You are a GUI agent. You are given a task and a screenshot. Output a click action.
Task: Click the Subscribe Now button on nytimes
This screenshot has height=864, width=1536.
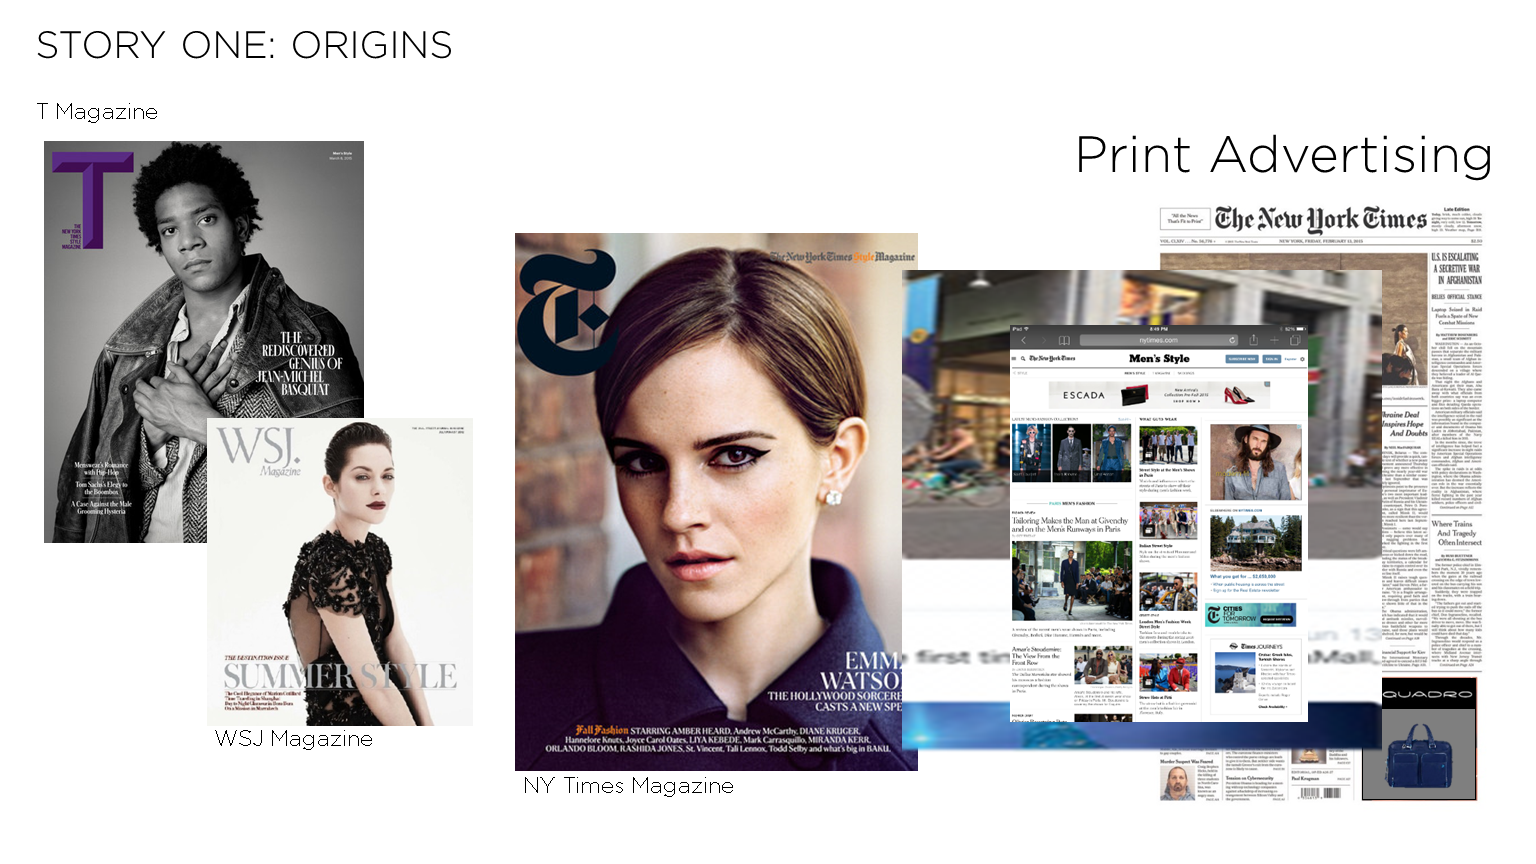(1242, 359)
